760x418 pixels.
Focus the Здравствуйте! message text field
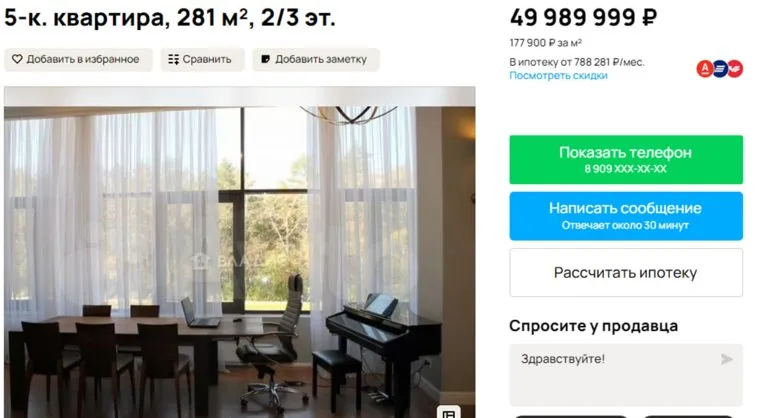coord(626,375)
